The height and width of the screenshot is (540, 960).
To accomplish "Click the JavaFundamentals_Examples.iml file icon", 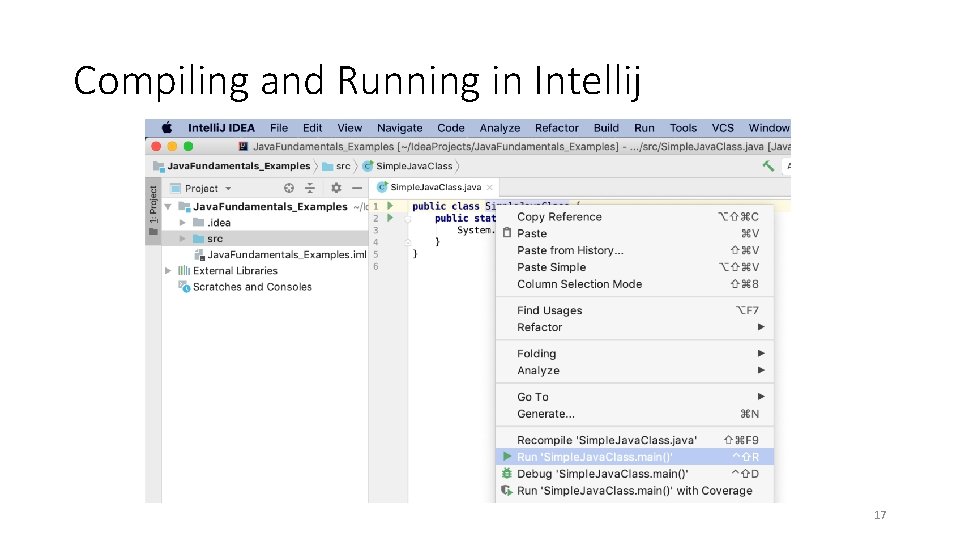I will click(x=199, y=255).
